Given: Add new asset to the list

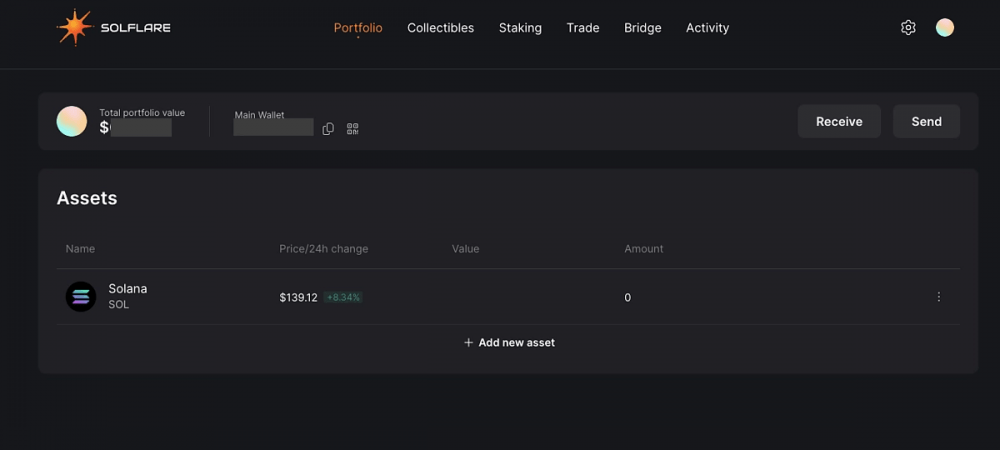Looking at the screenshot, I should tap(509, 342).
